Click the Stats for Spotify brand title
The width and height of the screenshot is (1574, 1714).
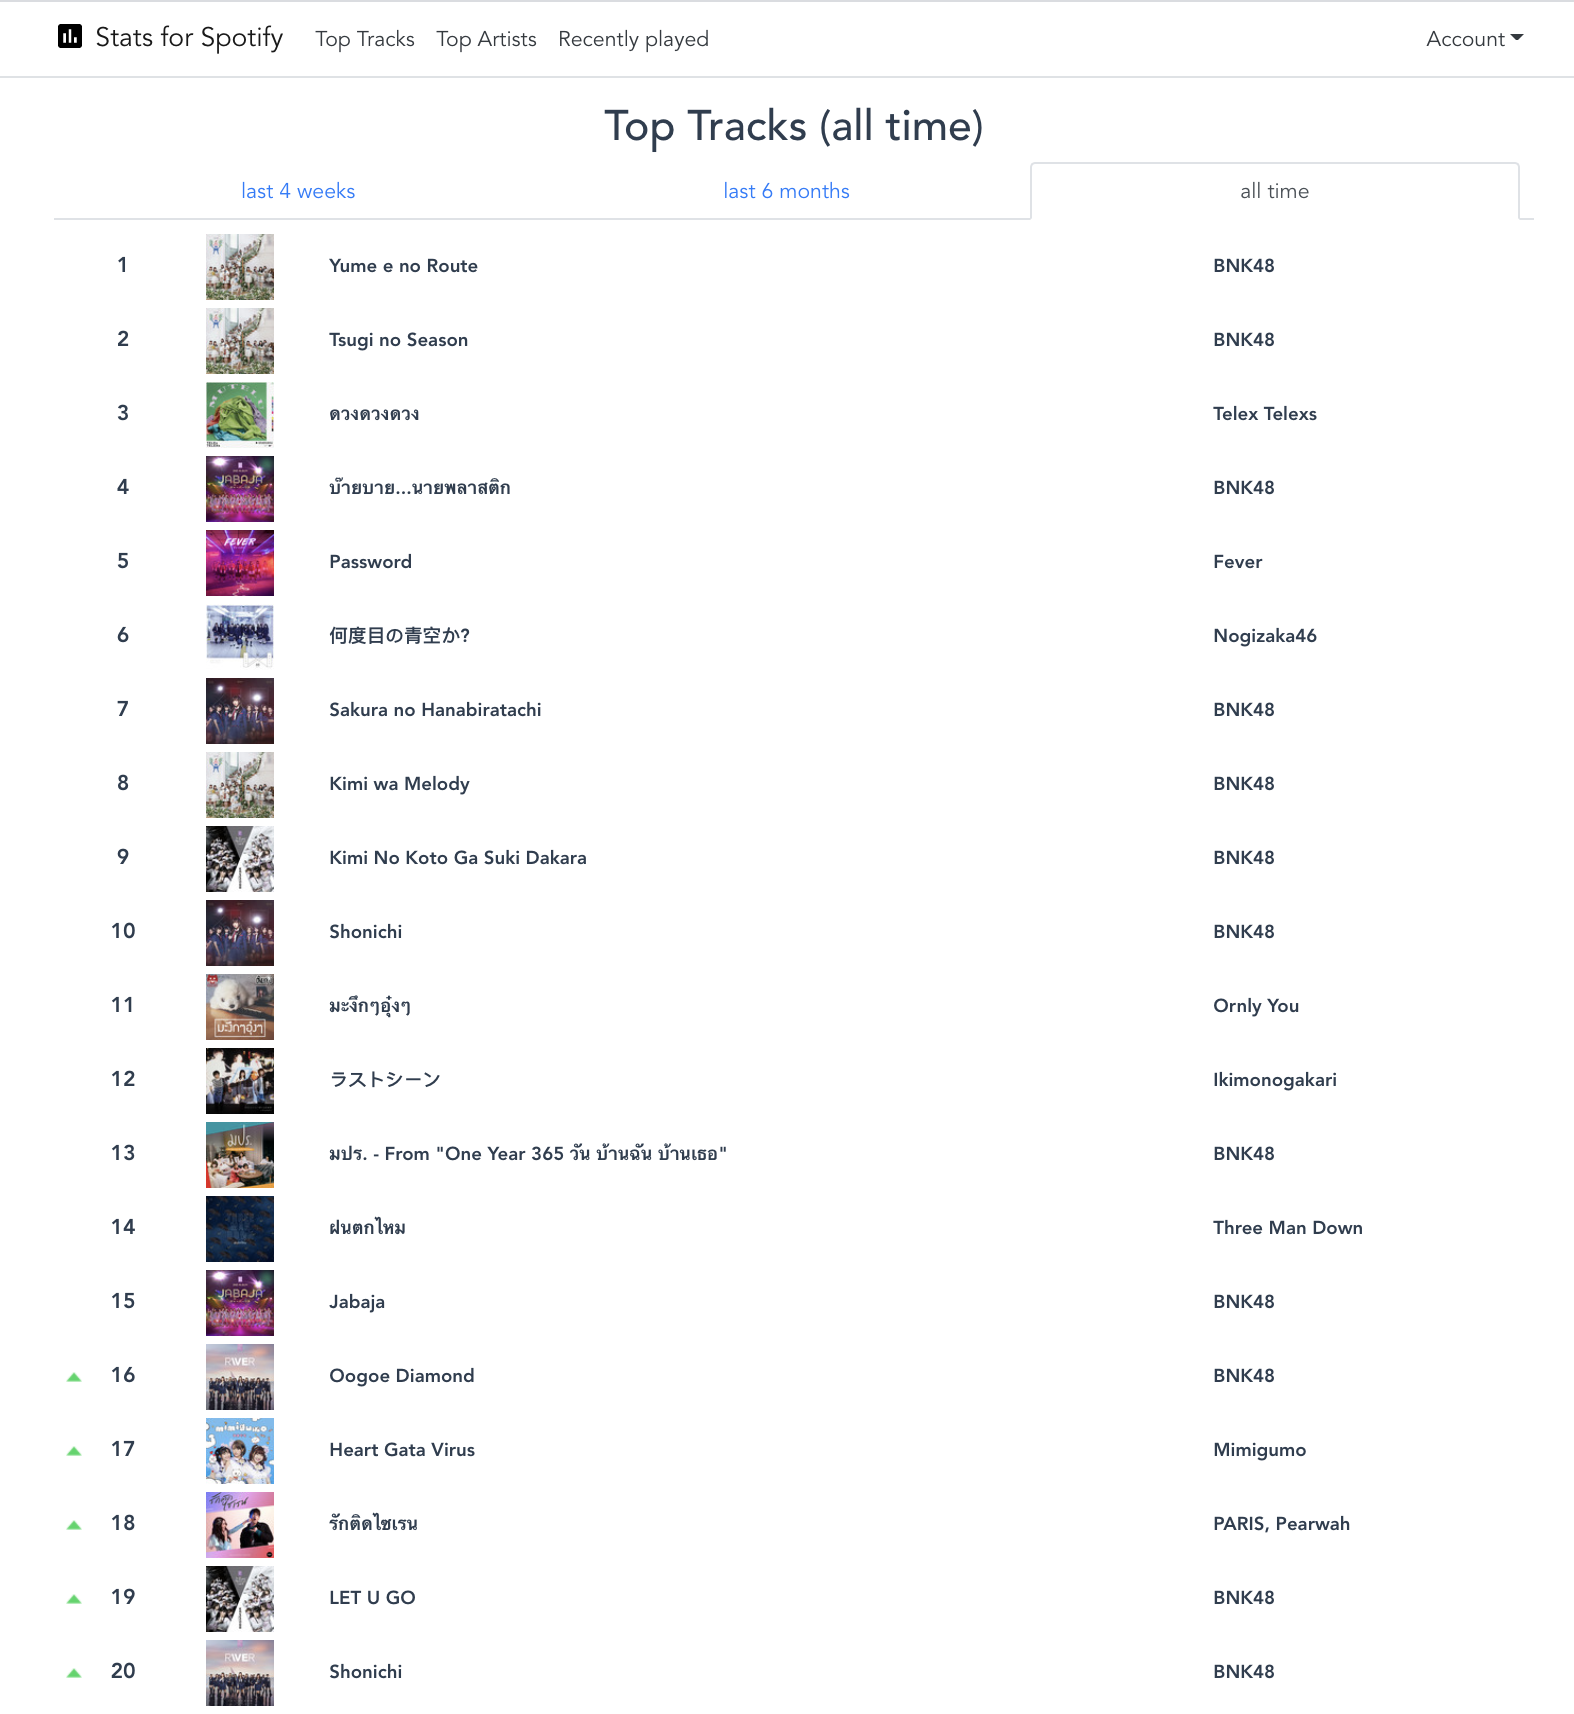(x=189, y=37)
